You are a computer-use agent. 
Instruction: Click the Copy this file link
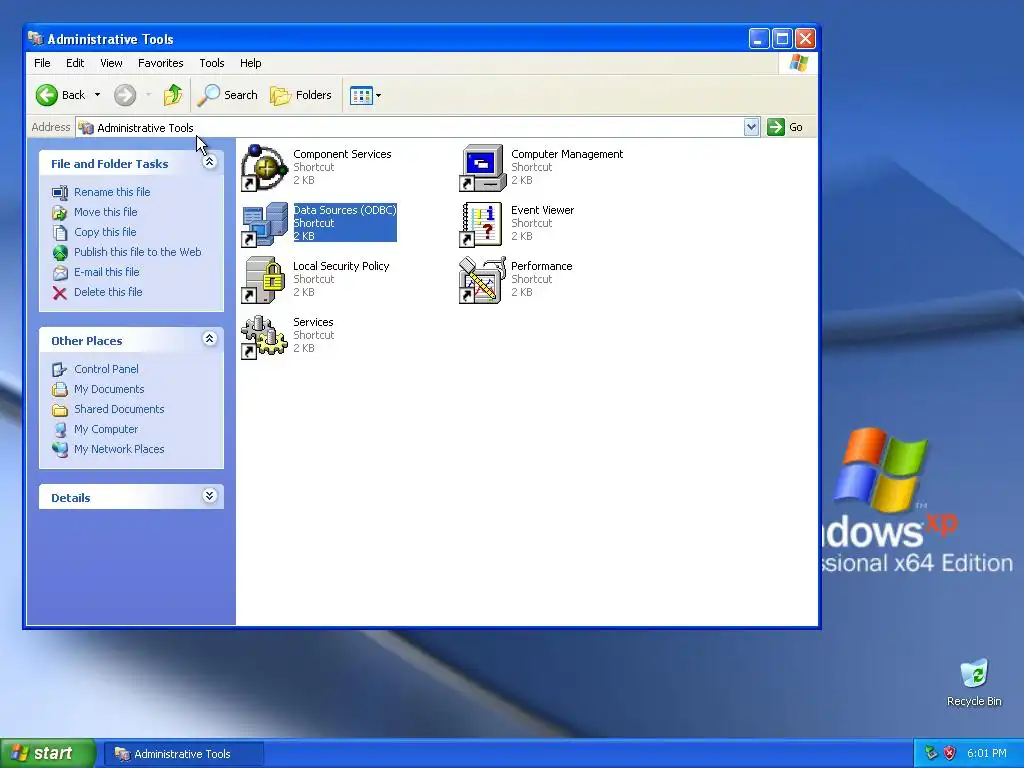tap(105, 232)
